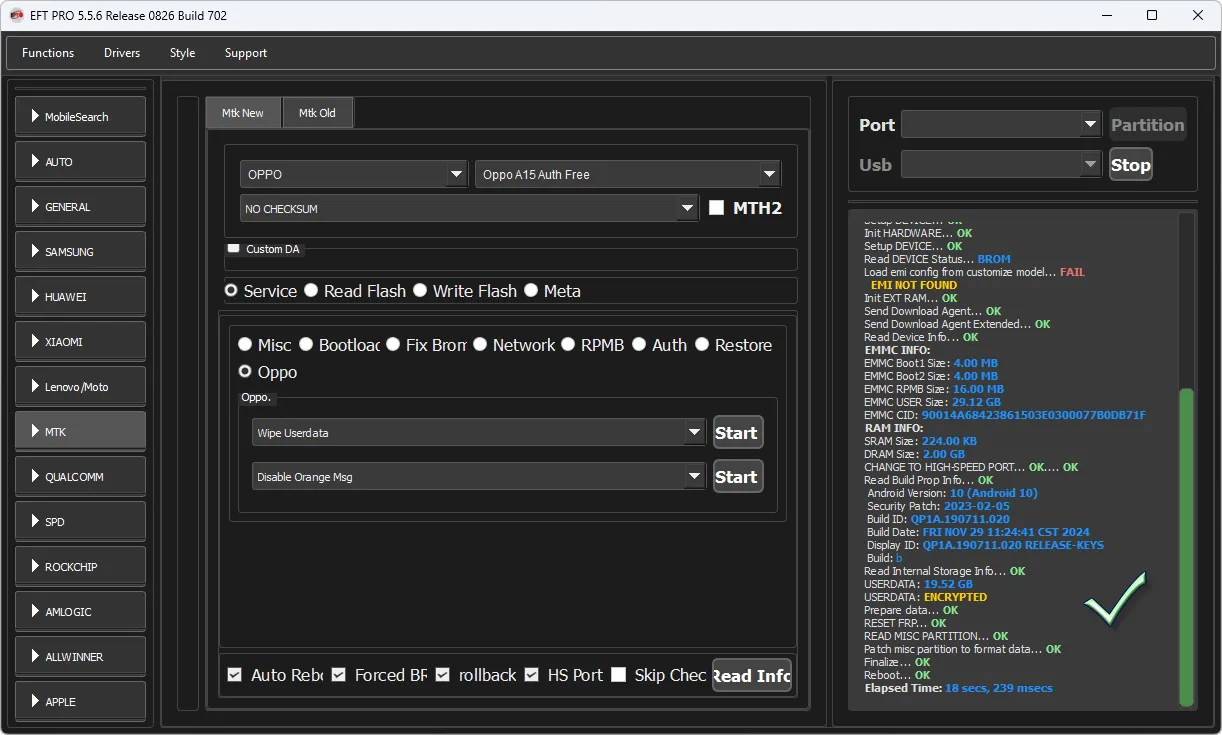Toggle the Custom DA checkbox

(x=234, y=248)
